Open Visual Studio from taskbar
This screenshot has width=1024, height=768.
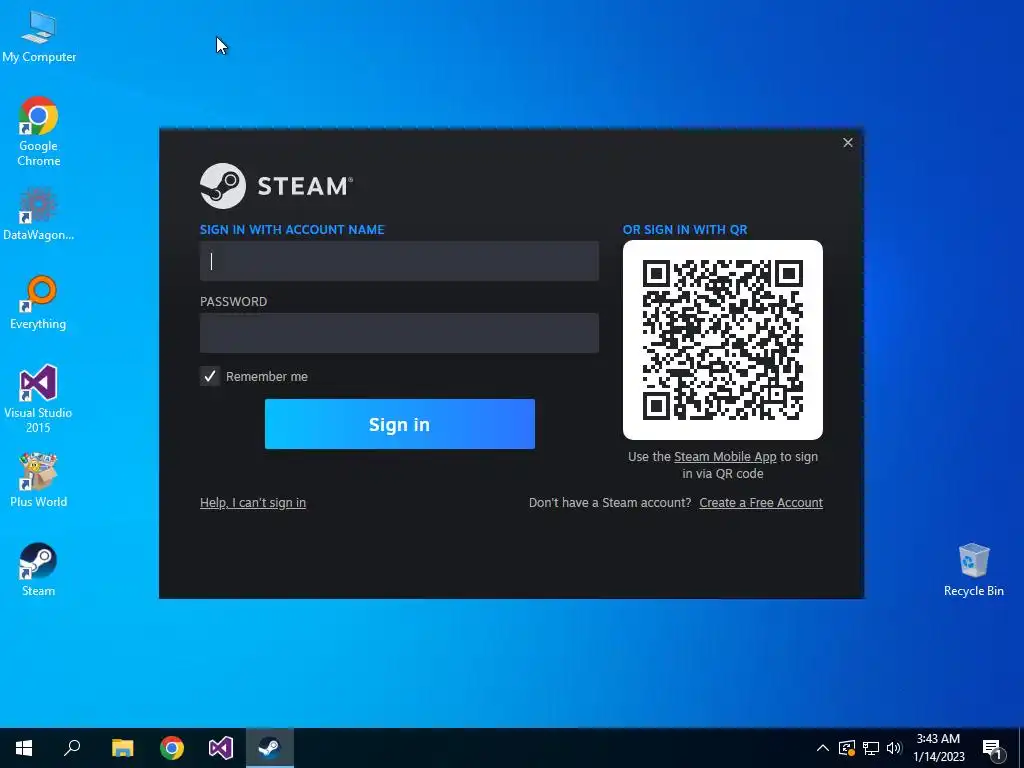[x=221, y=748]
